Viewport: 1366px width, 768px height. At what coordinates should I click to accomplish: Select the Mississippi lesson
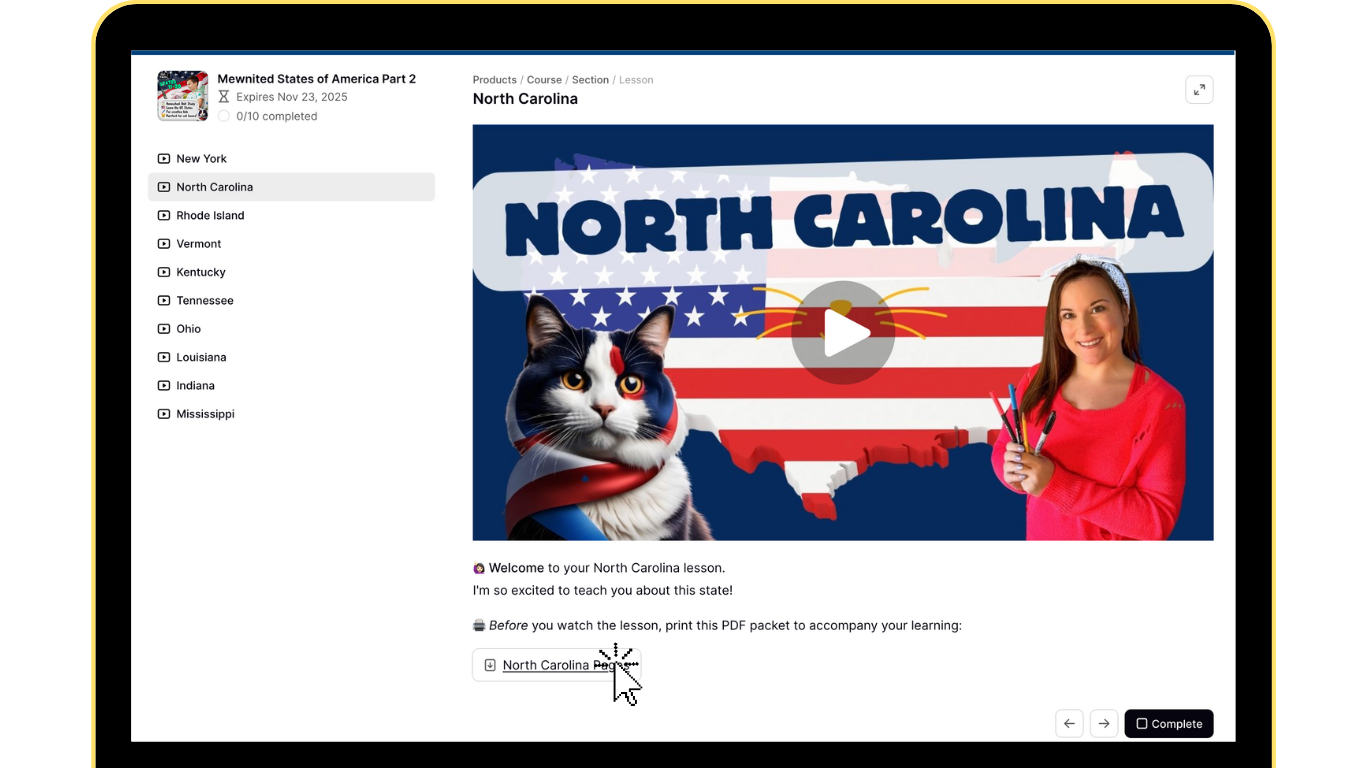(205, 414)
